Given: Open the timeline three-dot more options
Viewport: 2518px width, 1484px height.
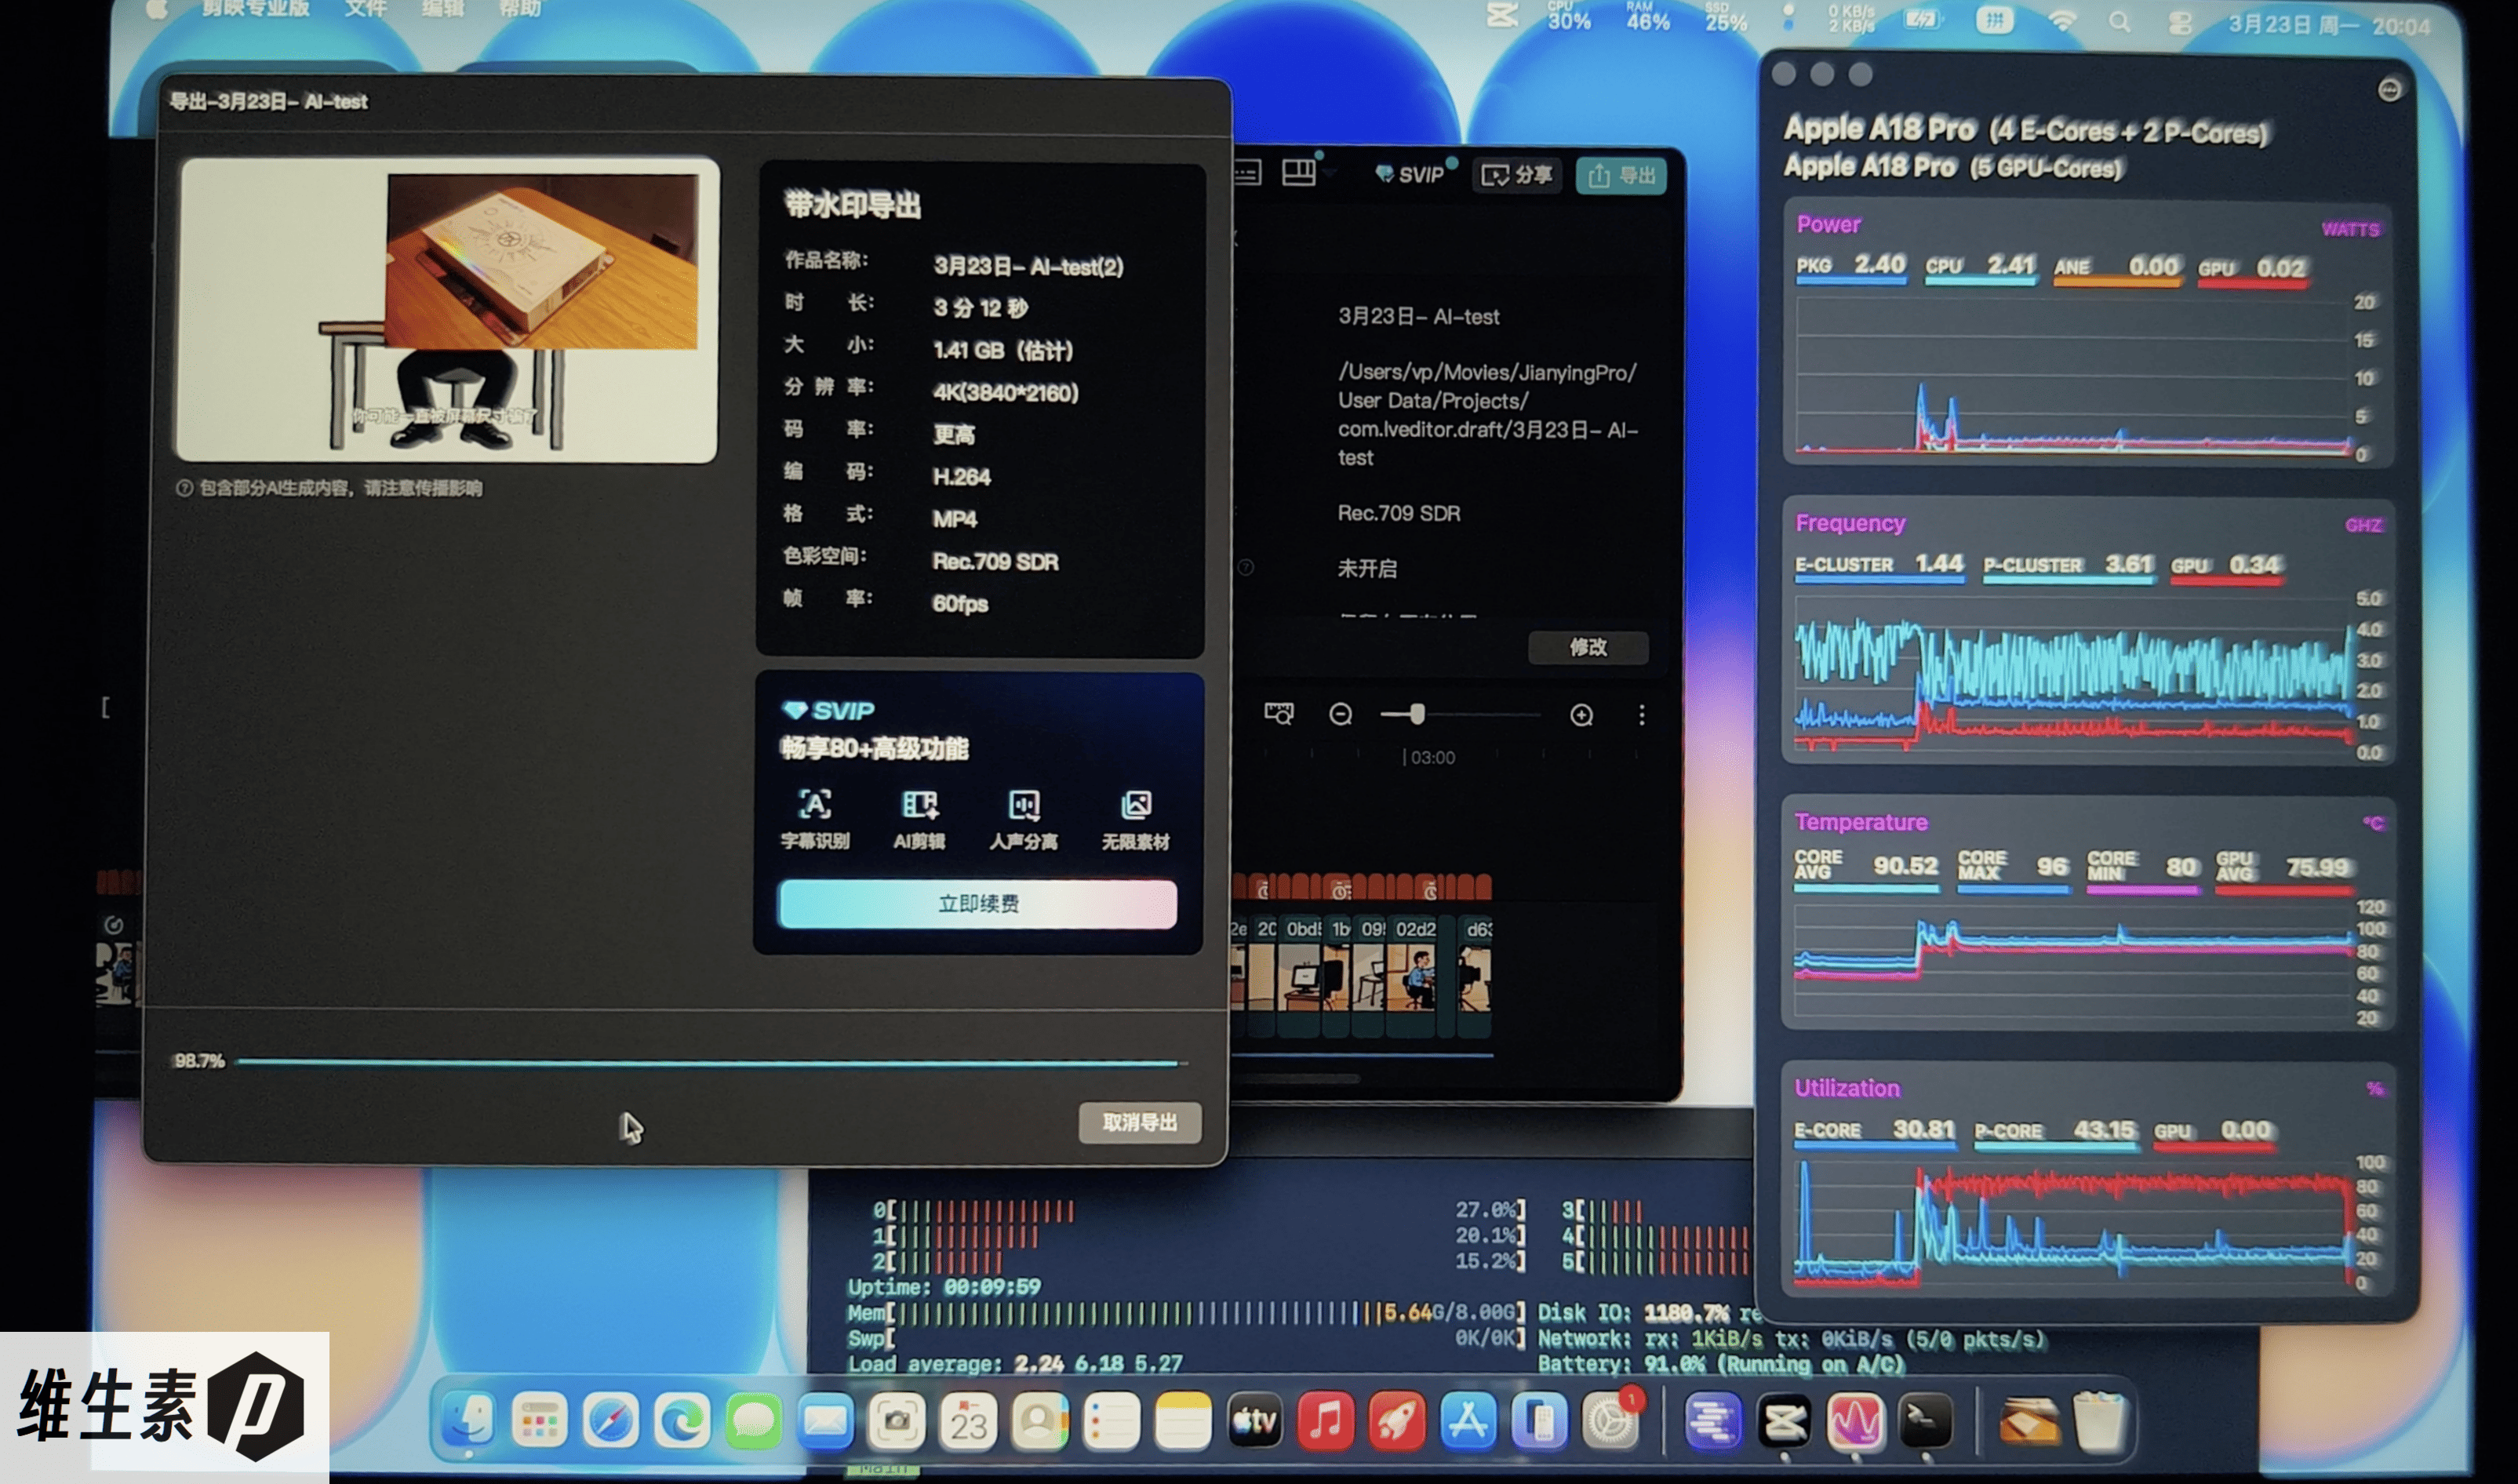Looking at the screenshot, I should click(1641, 715).
